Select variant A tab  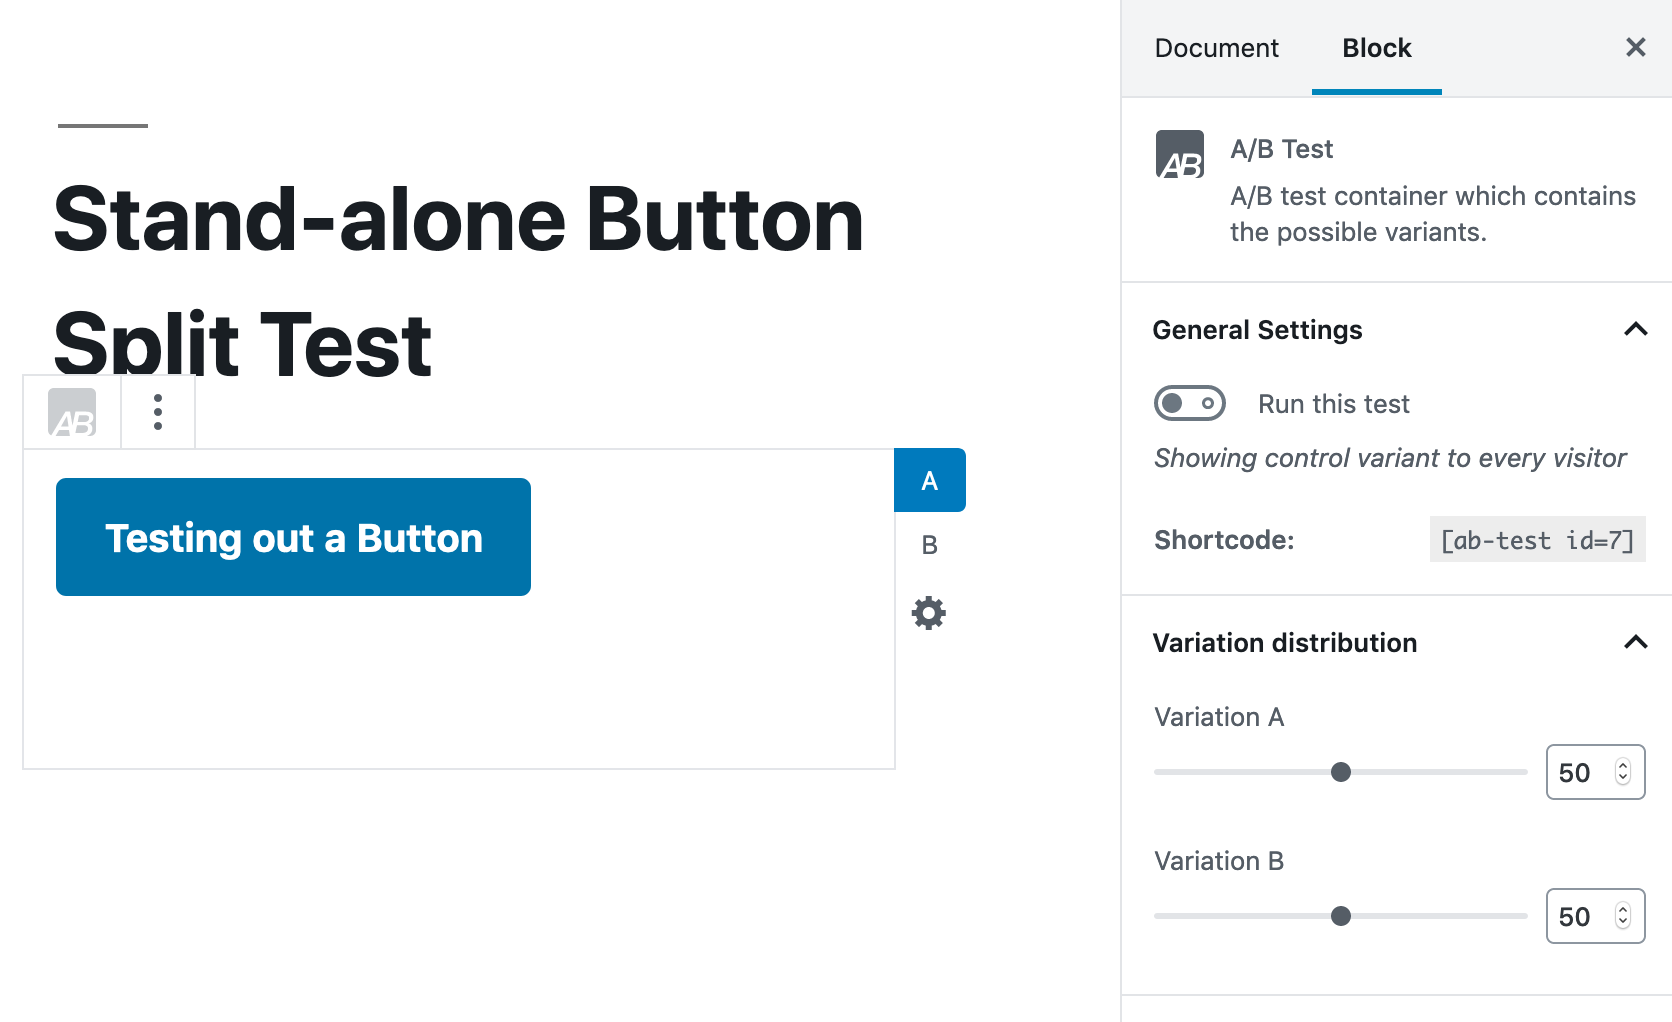click(929, 480)
